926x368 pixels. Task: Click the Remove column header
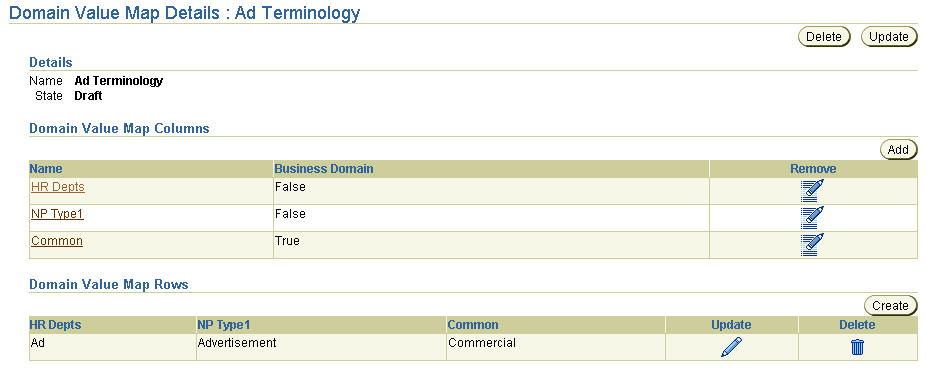coord(813,168)
